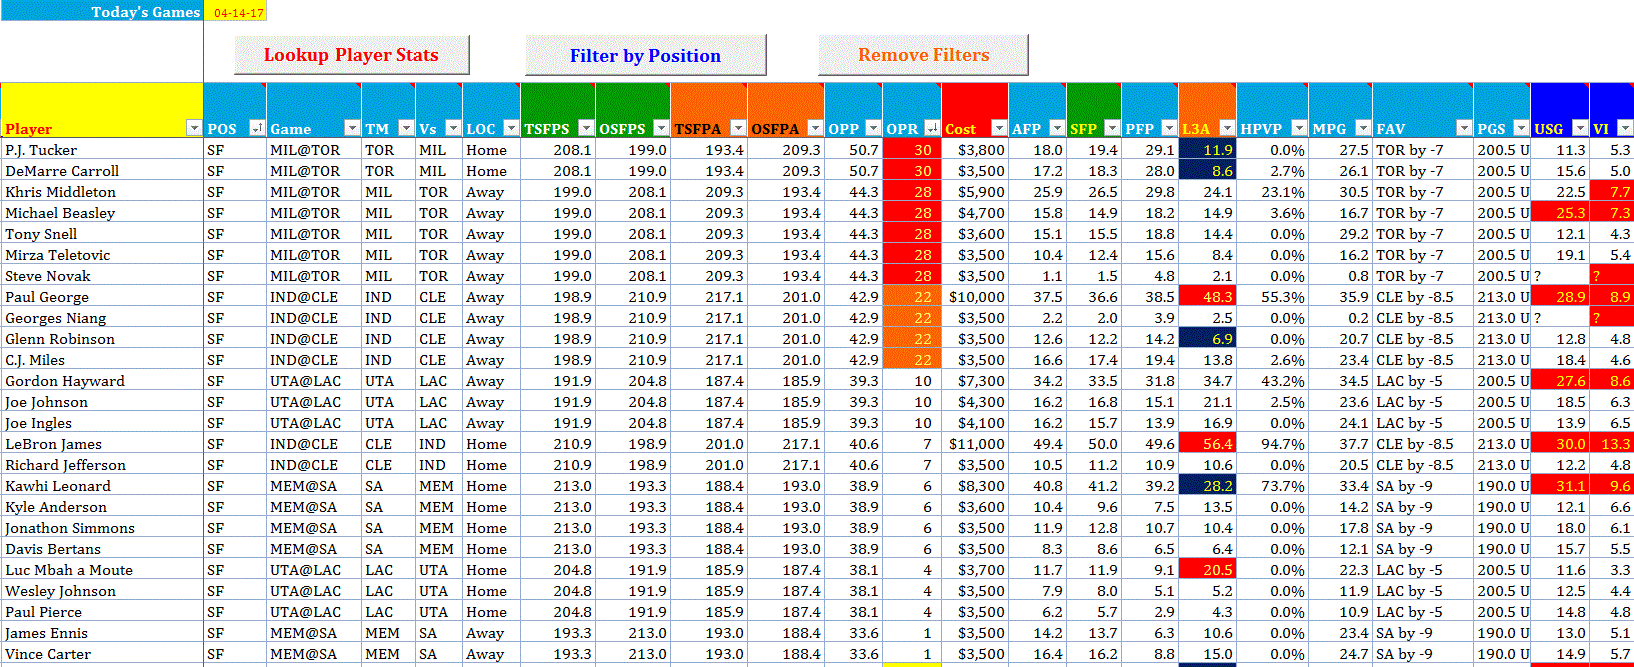1634x667 pixels.
Task: Select the Today's Games header cell
Action: (x=102, y=12)
